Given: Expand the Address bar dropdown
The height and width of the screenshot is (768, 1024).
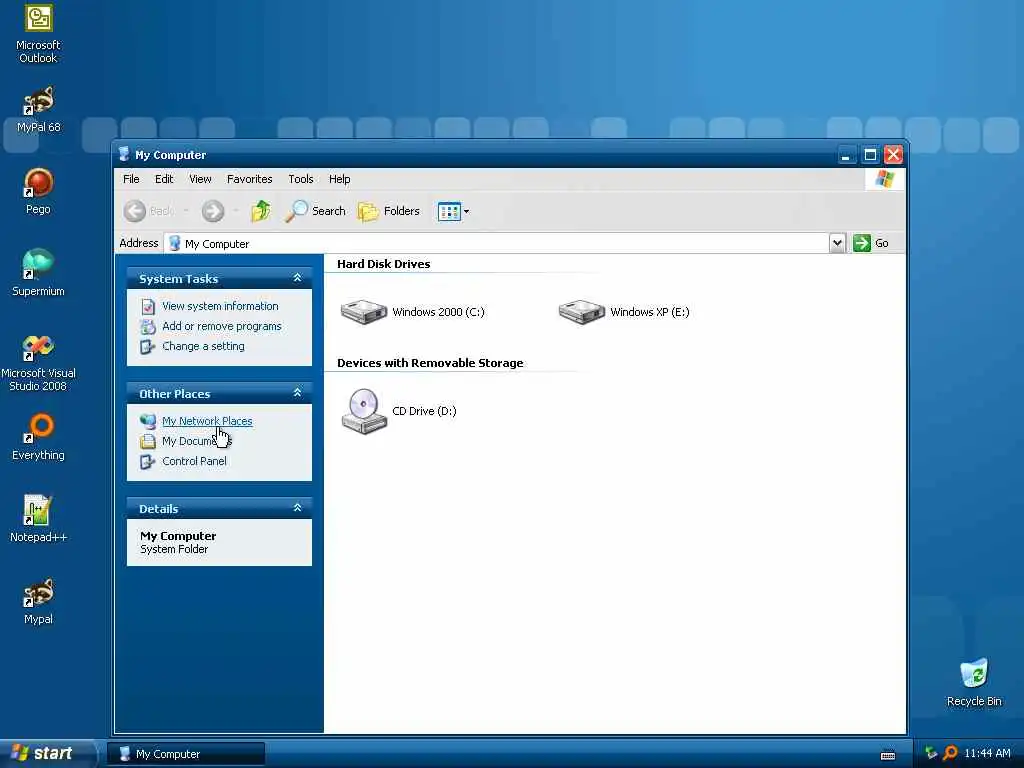Looking at the screenshot, I should (837, 243).
